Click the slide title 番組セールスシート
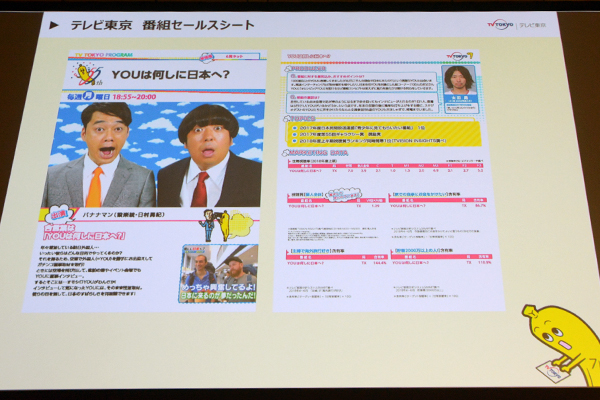This screenshot has height=400, width=600. pos(198,25)
